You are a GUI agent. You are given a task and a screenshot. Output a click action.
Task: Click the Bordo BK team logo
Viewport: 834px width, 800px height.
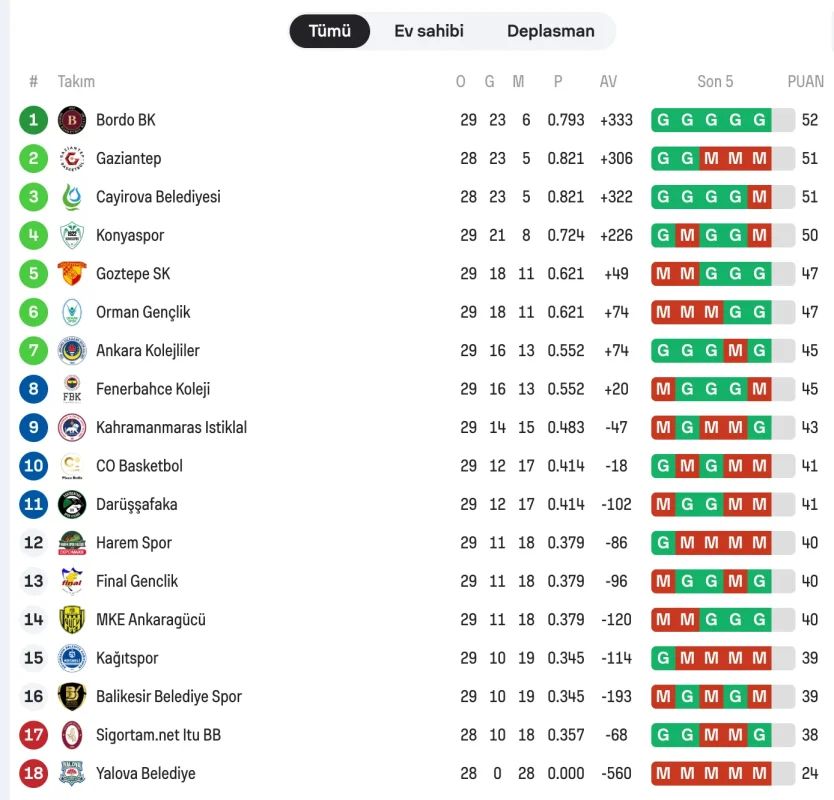click(72, 120)
